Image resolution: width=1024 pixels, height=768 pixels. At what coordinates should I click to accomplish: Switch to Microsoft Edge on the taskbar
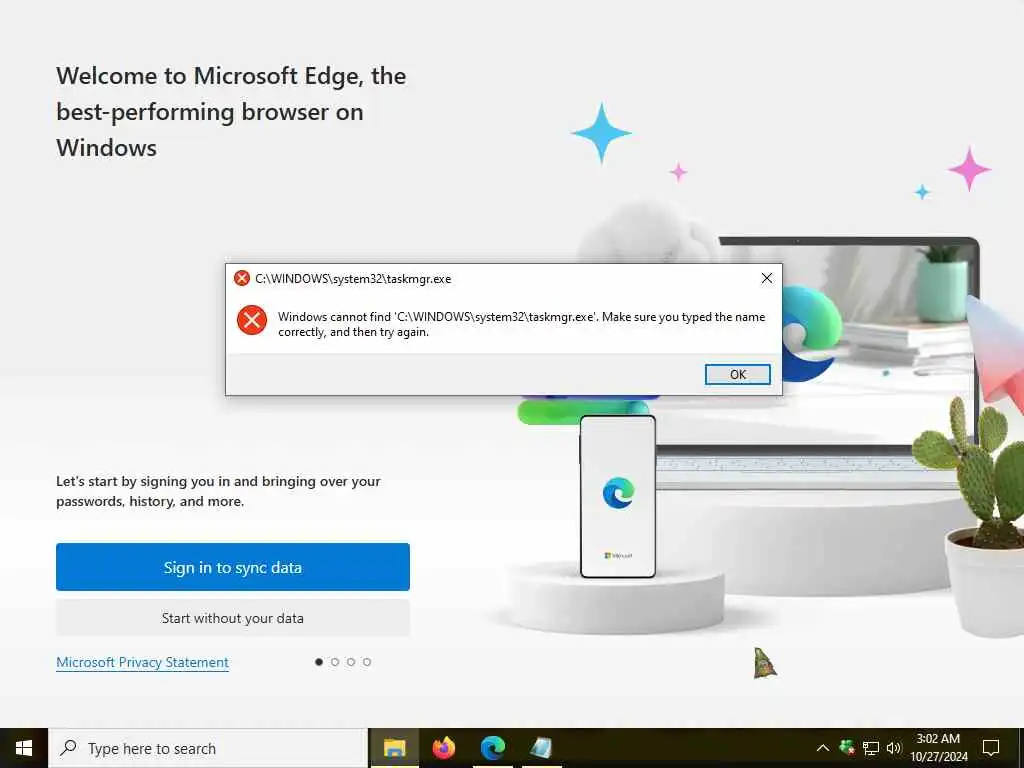coord(492,748)
